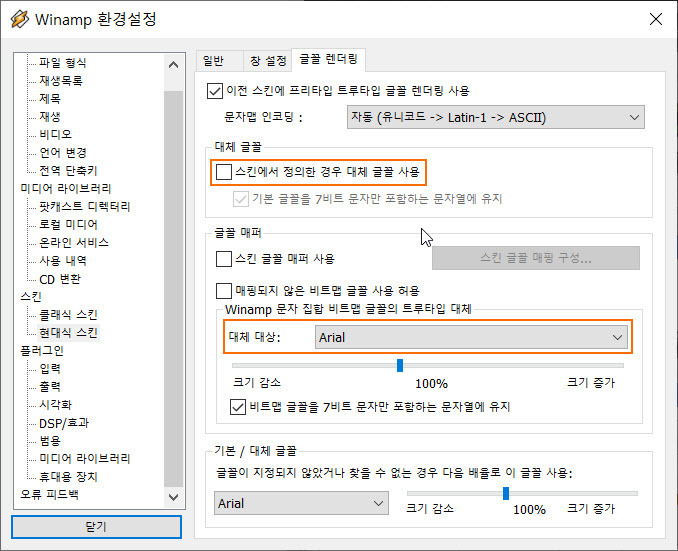Select 사용 내역 in the tree
This screenshot has height=551, width=678.
[x=63, y=261]
